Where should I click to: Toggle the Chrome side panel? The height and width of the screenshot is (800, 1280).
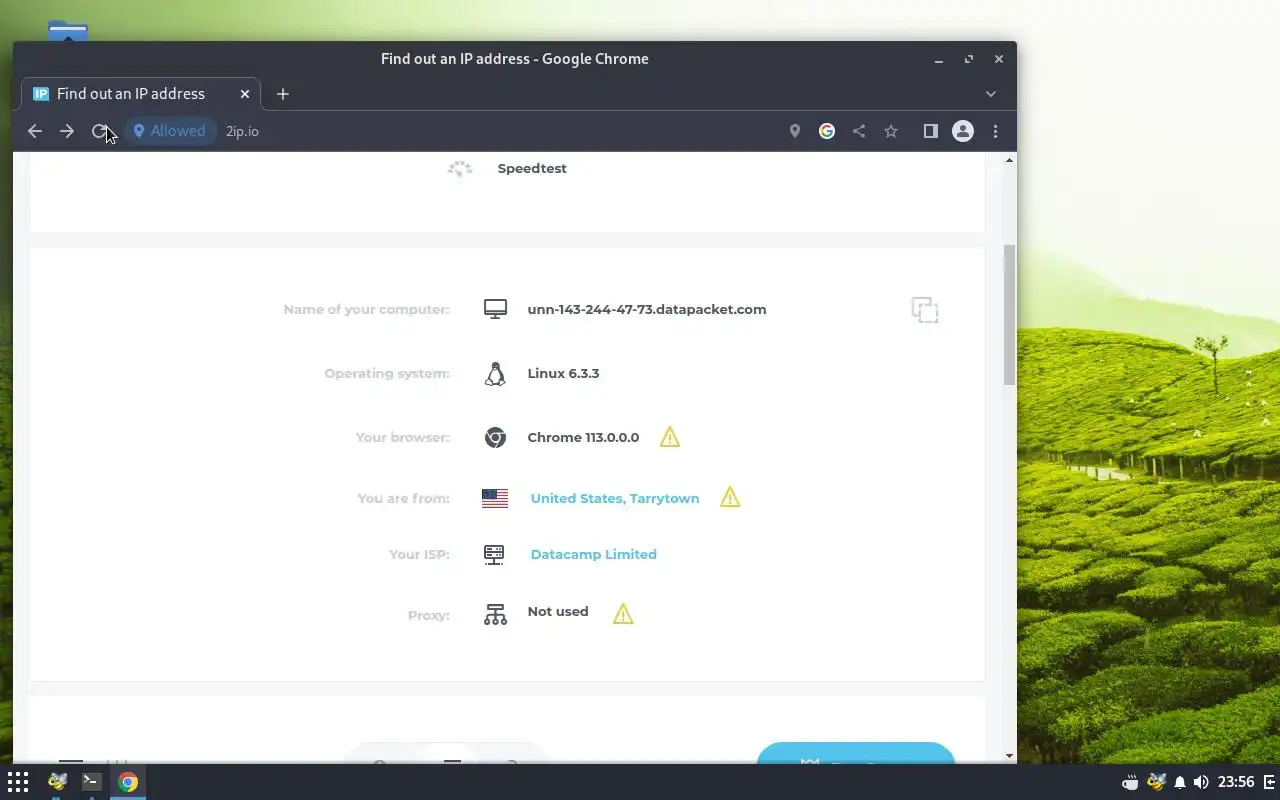tap(931, 131)
